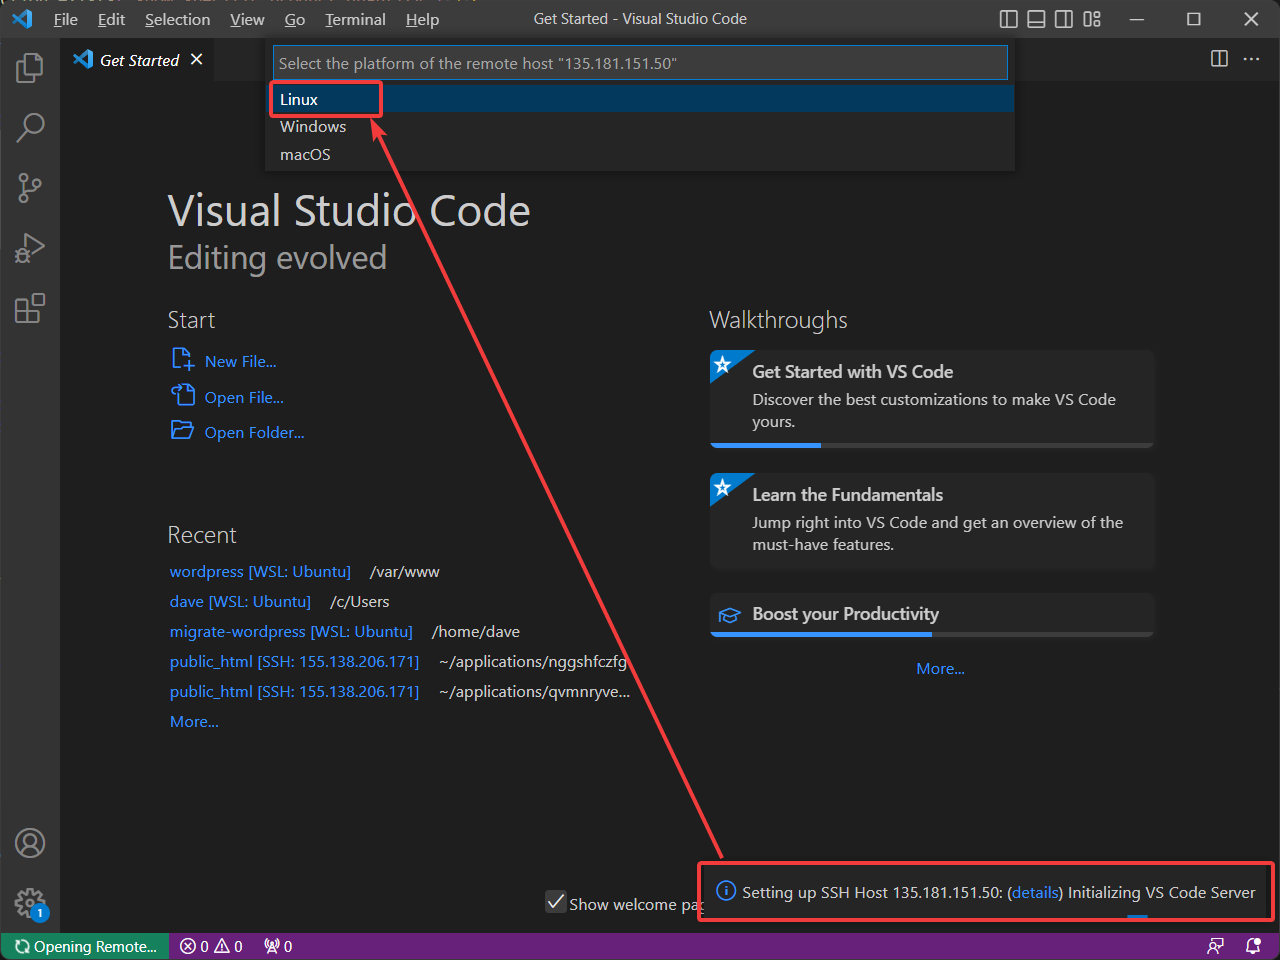This screenshot has width=1280, height=960.
Task: Click Opening Remote status indicator
Action: click(x=86, y=946)
